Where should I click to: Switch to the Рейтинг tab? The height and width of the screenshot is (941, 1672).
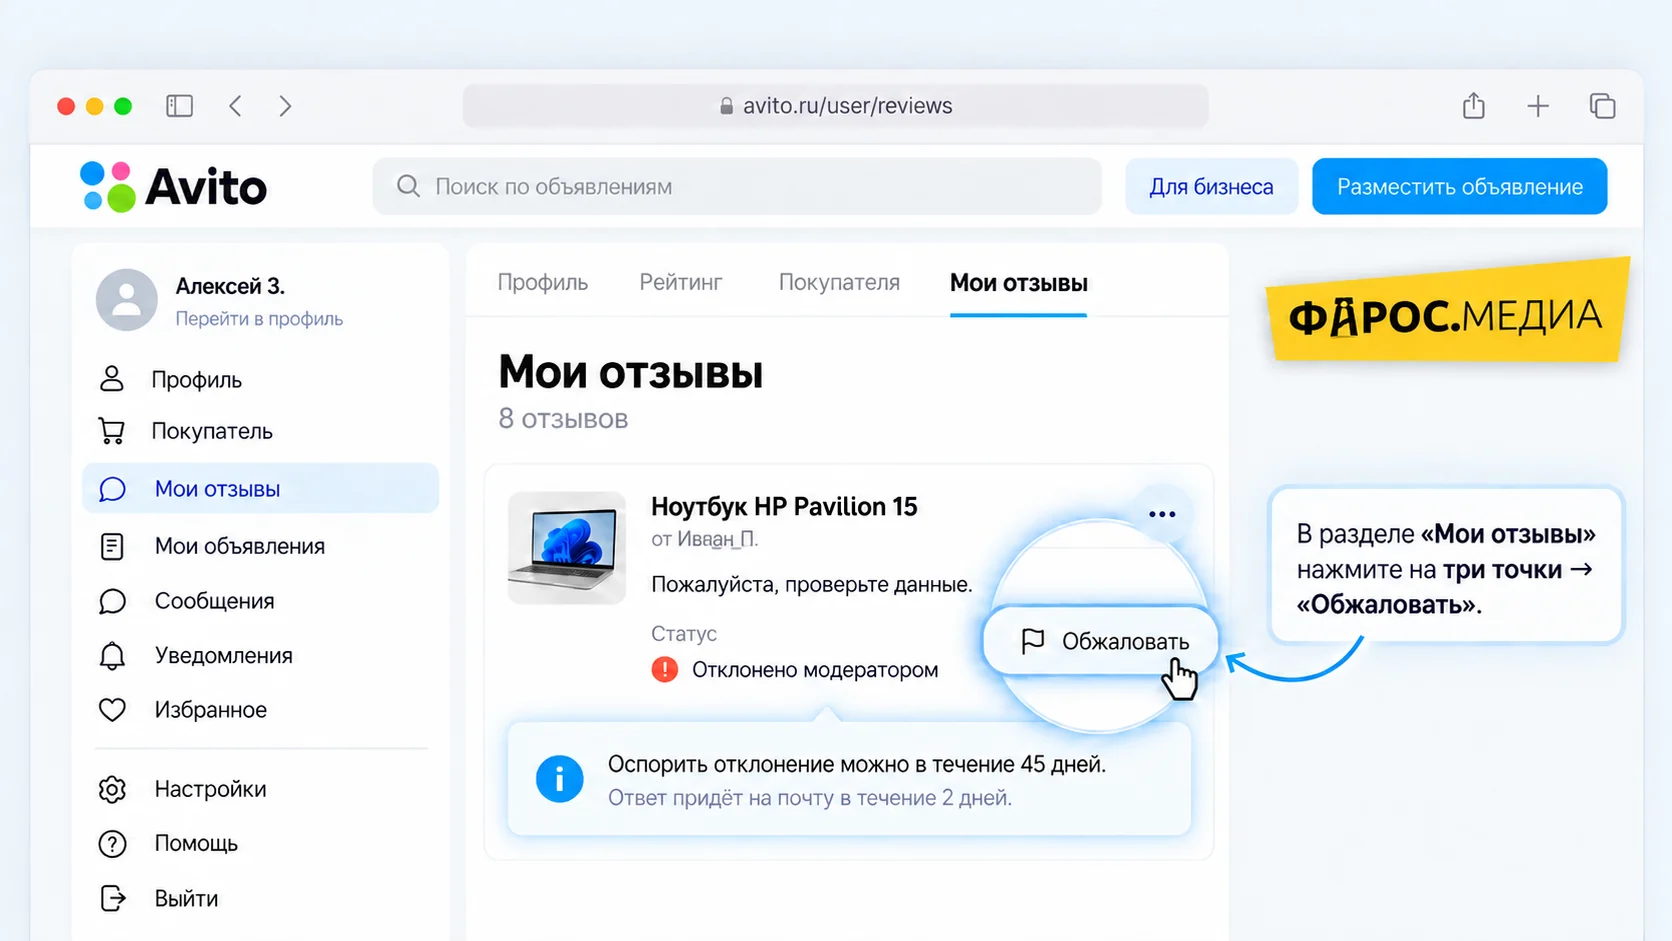point(681,283)
